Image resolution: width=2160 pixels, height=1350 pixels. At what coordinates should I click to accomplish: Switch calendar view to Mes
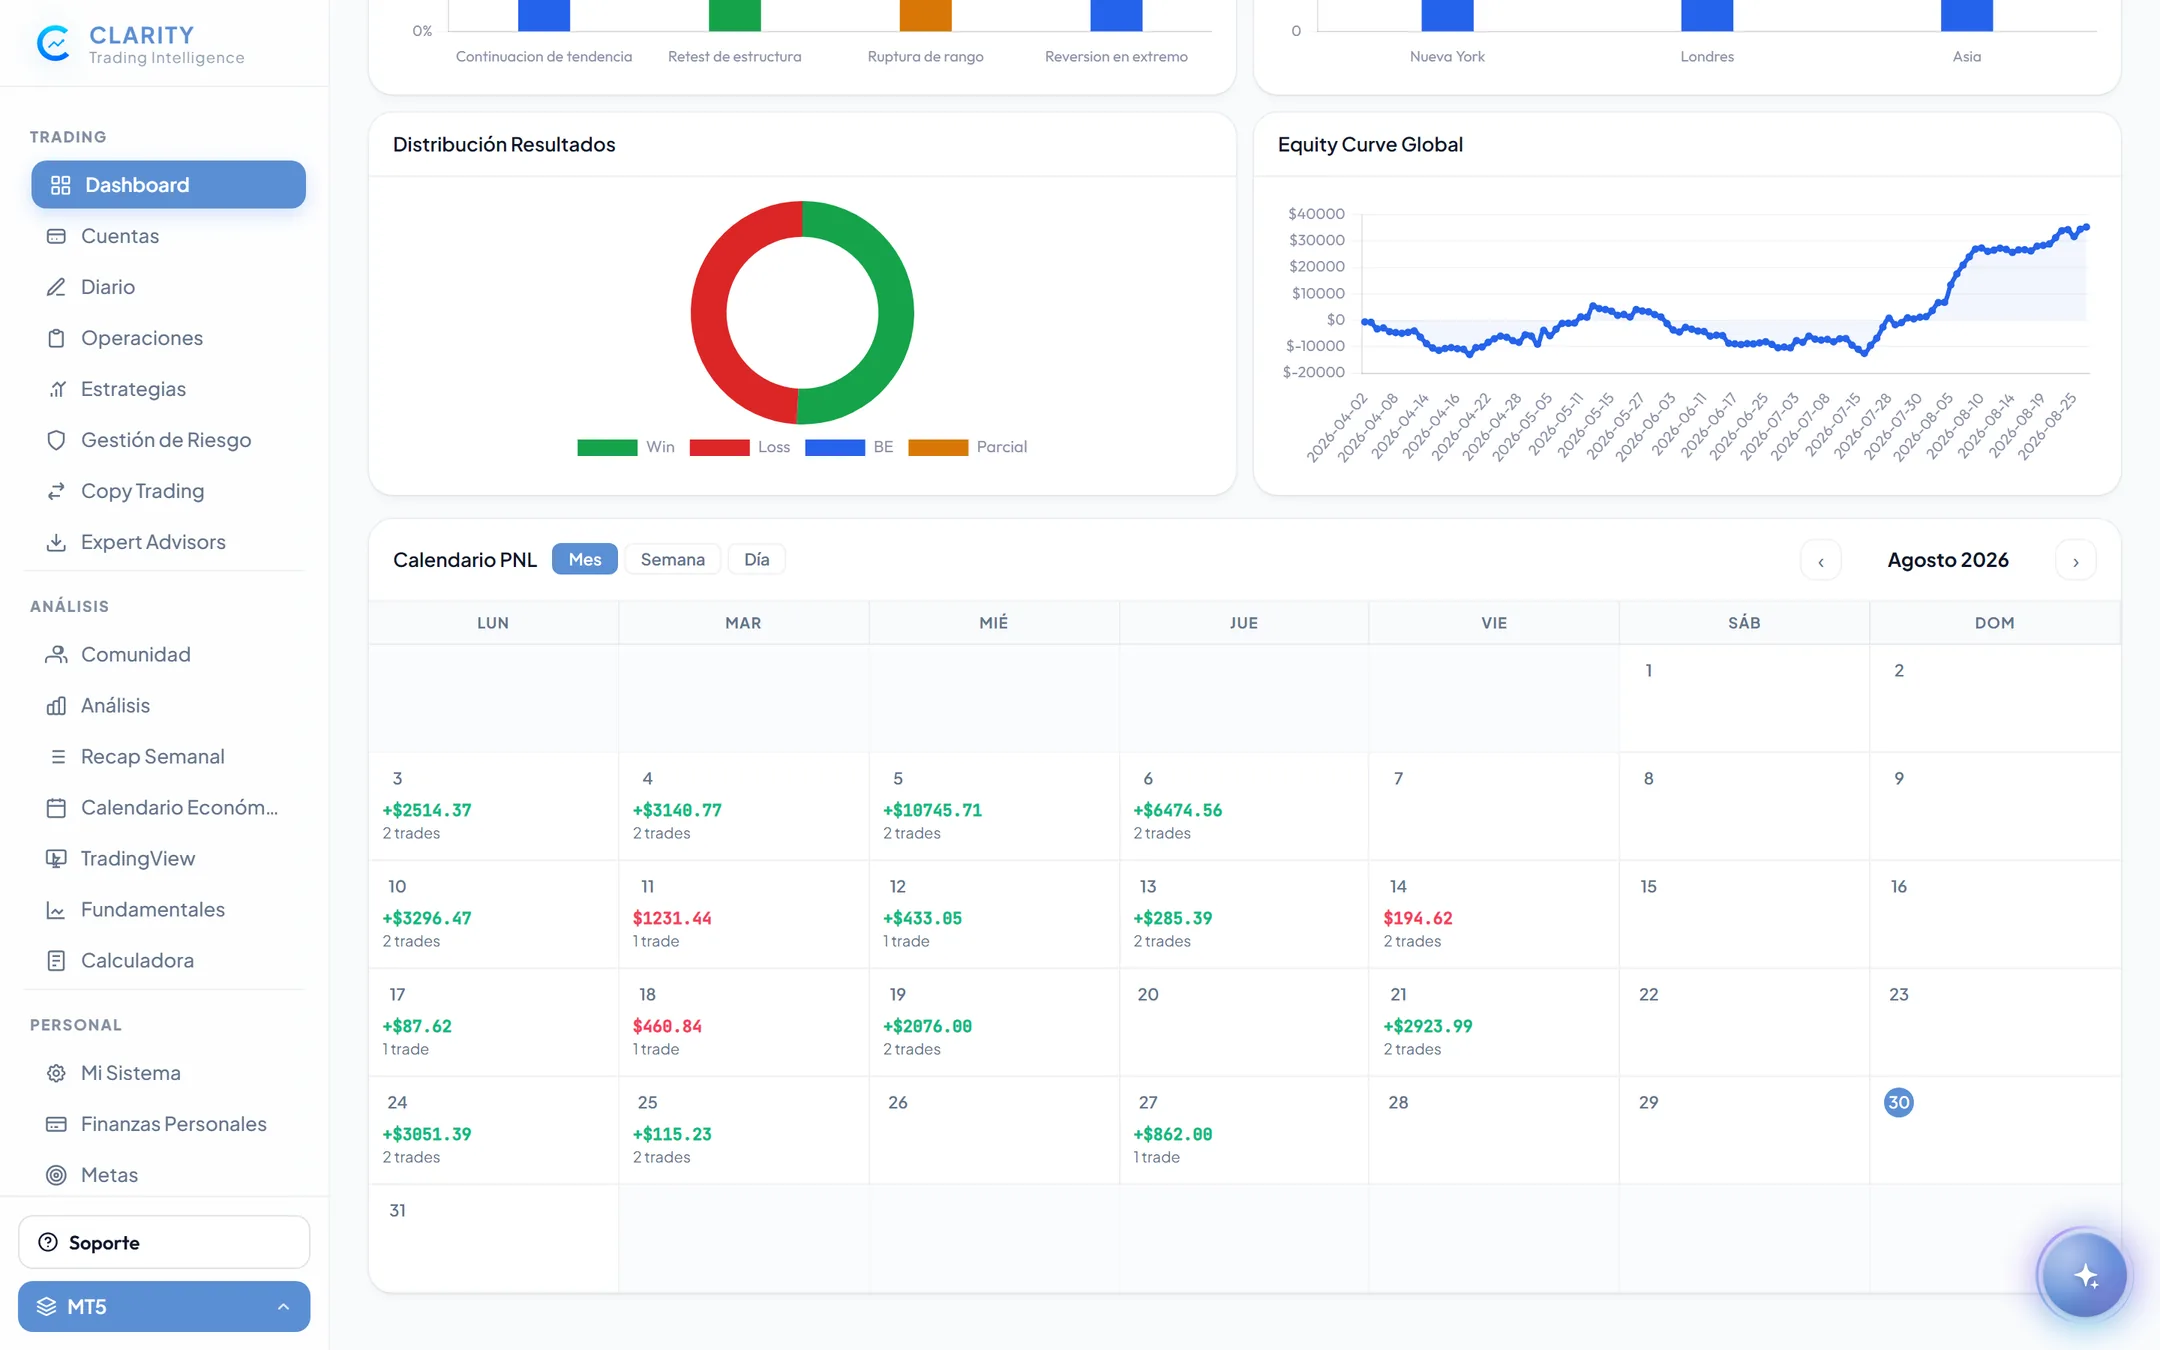pos(585,559)
